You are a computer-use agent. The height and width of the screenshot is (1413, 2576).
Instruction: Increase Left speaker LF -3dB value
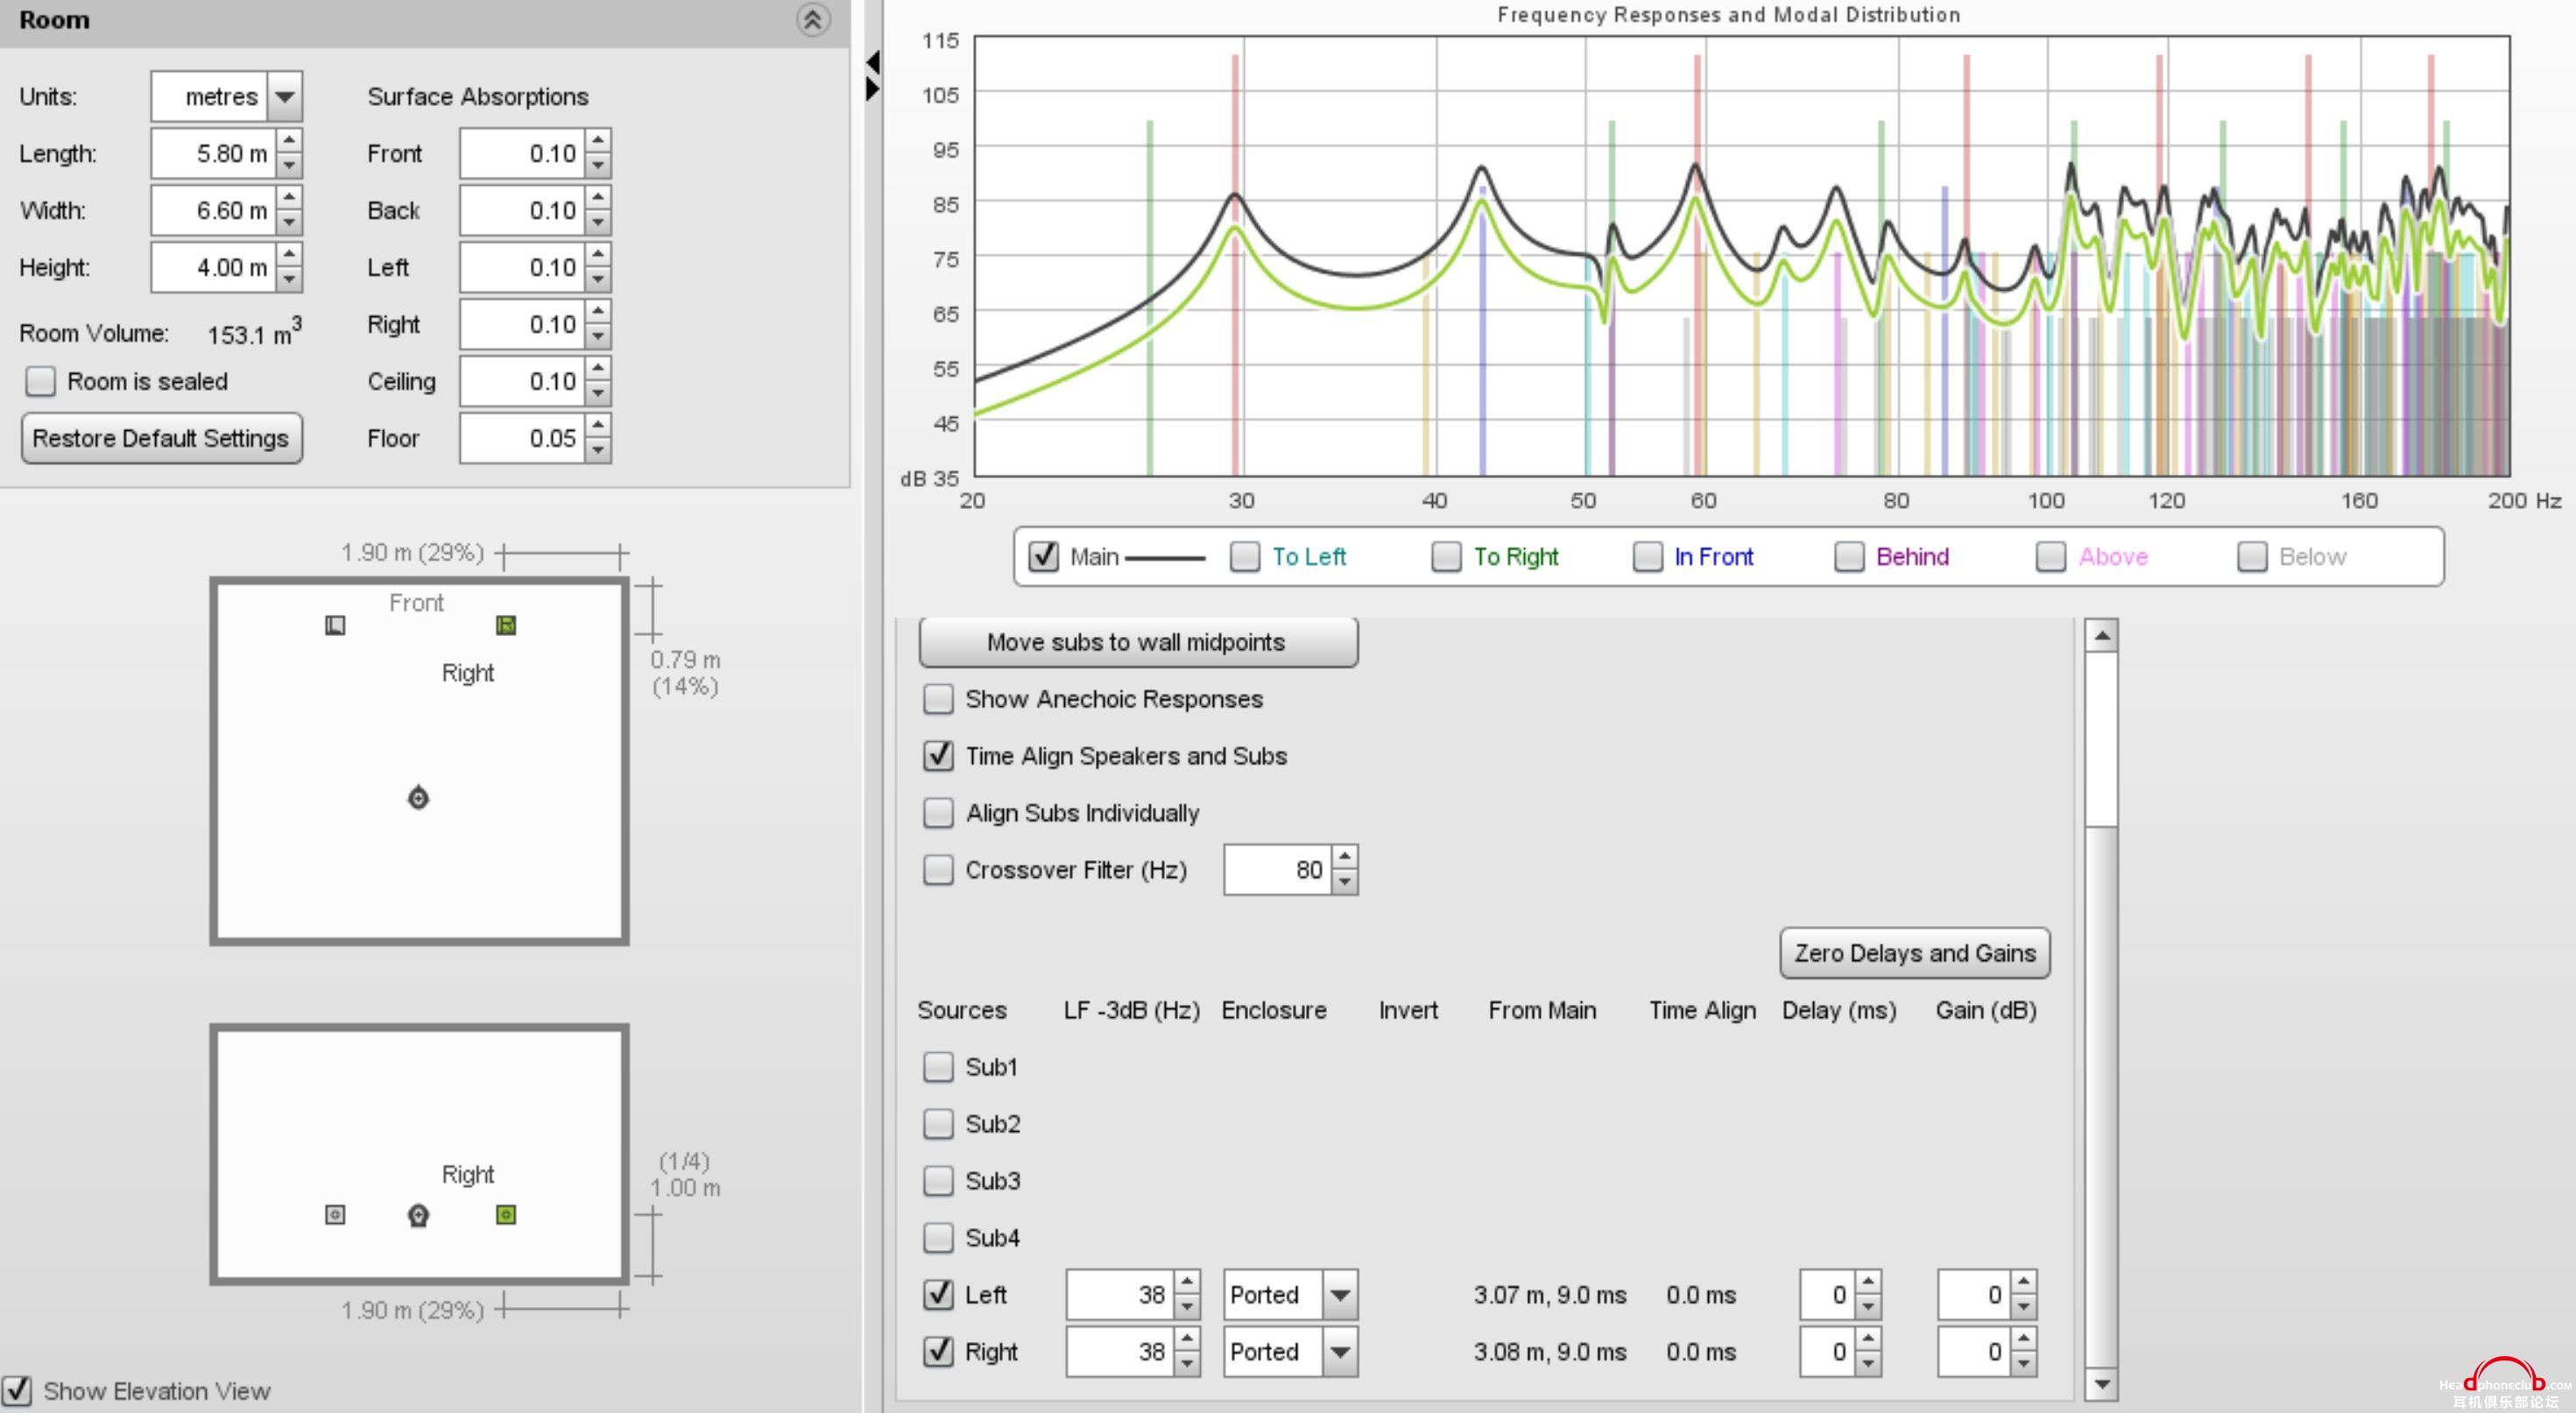pyautogui.click(x=1187, y=1283)
